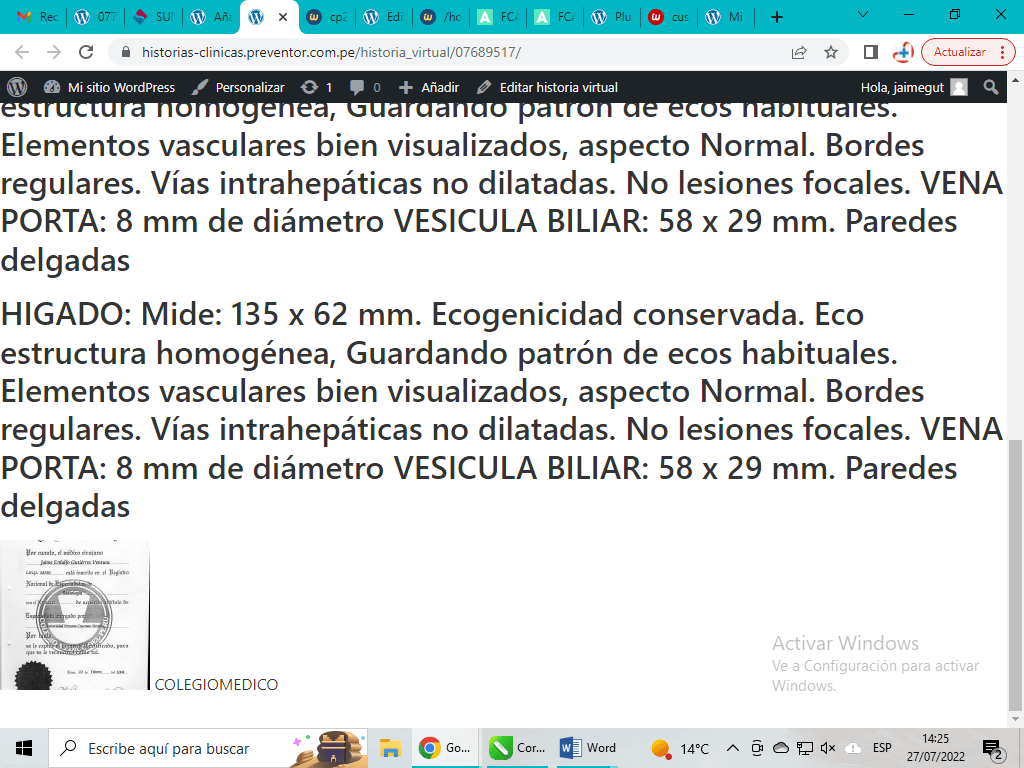Open the comments bubble showing 0
The height and width of the screenshot is (768, 1024).
(x=365, y=87)
